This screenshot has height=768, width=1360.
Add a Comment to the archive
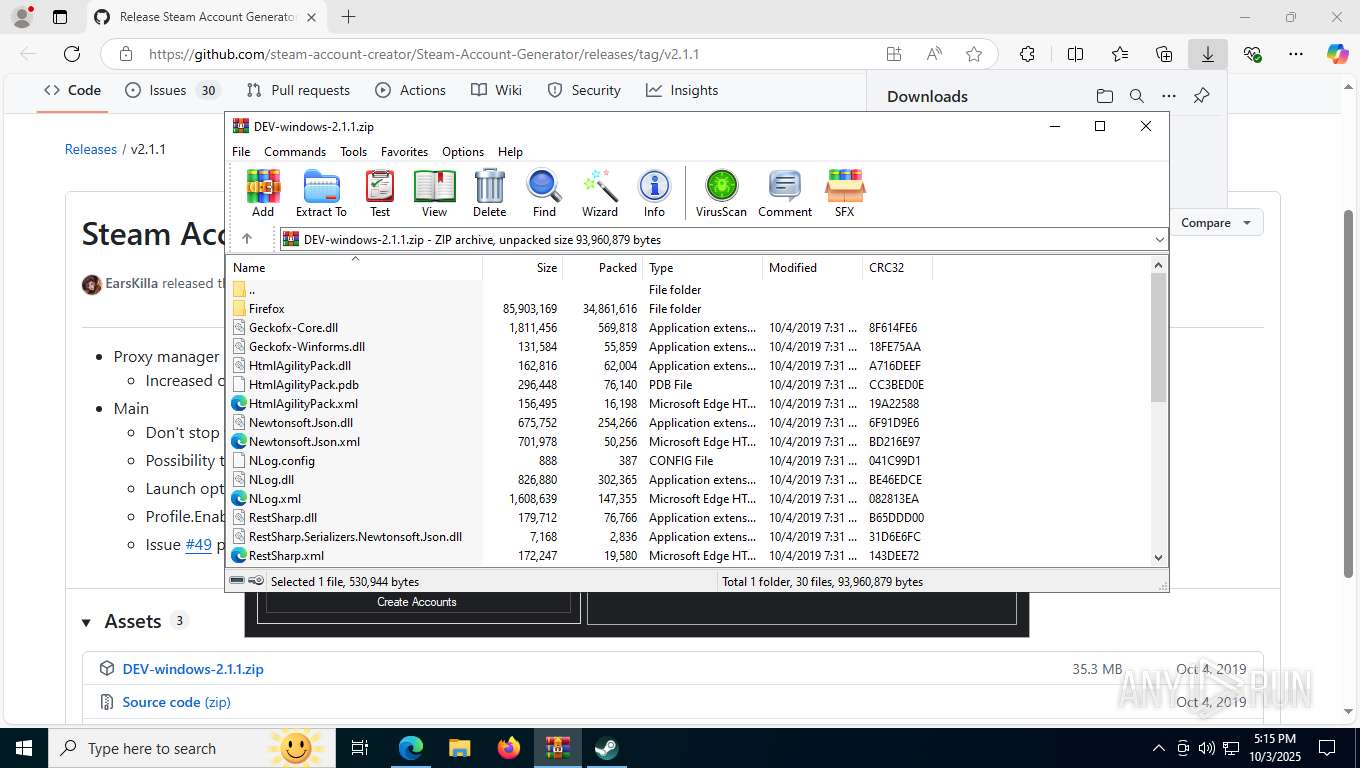click(785, 193)
